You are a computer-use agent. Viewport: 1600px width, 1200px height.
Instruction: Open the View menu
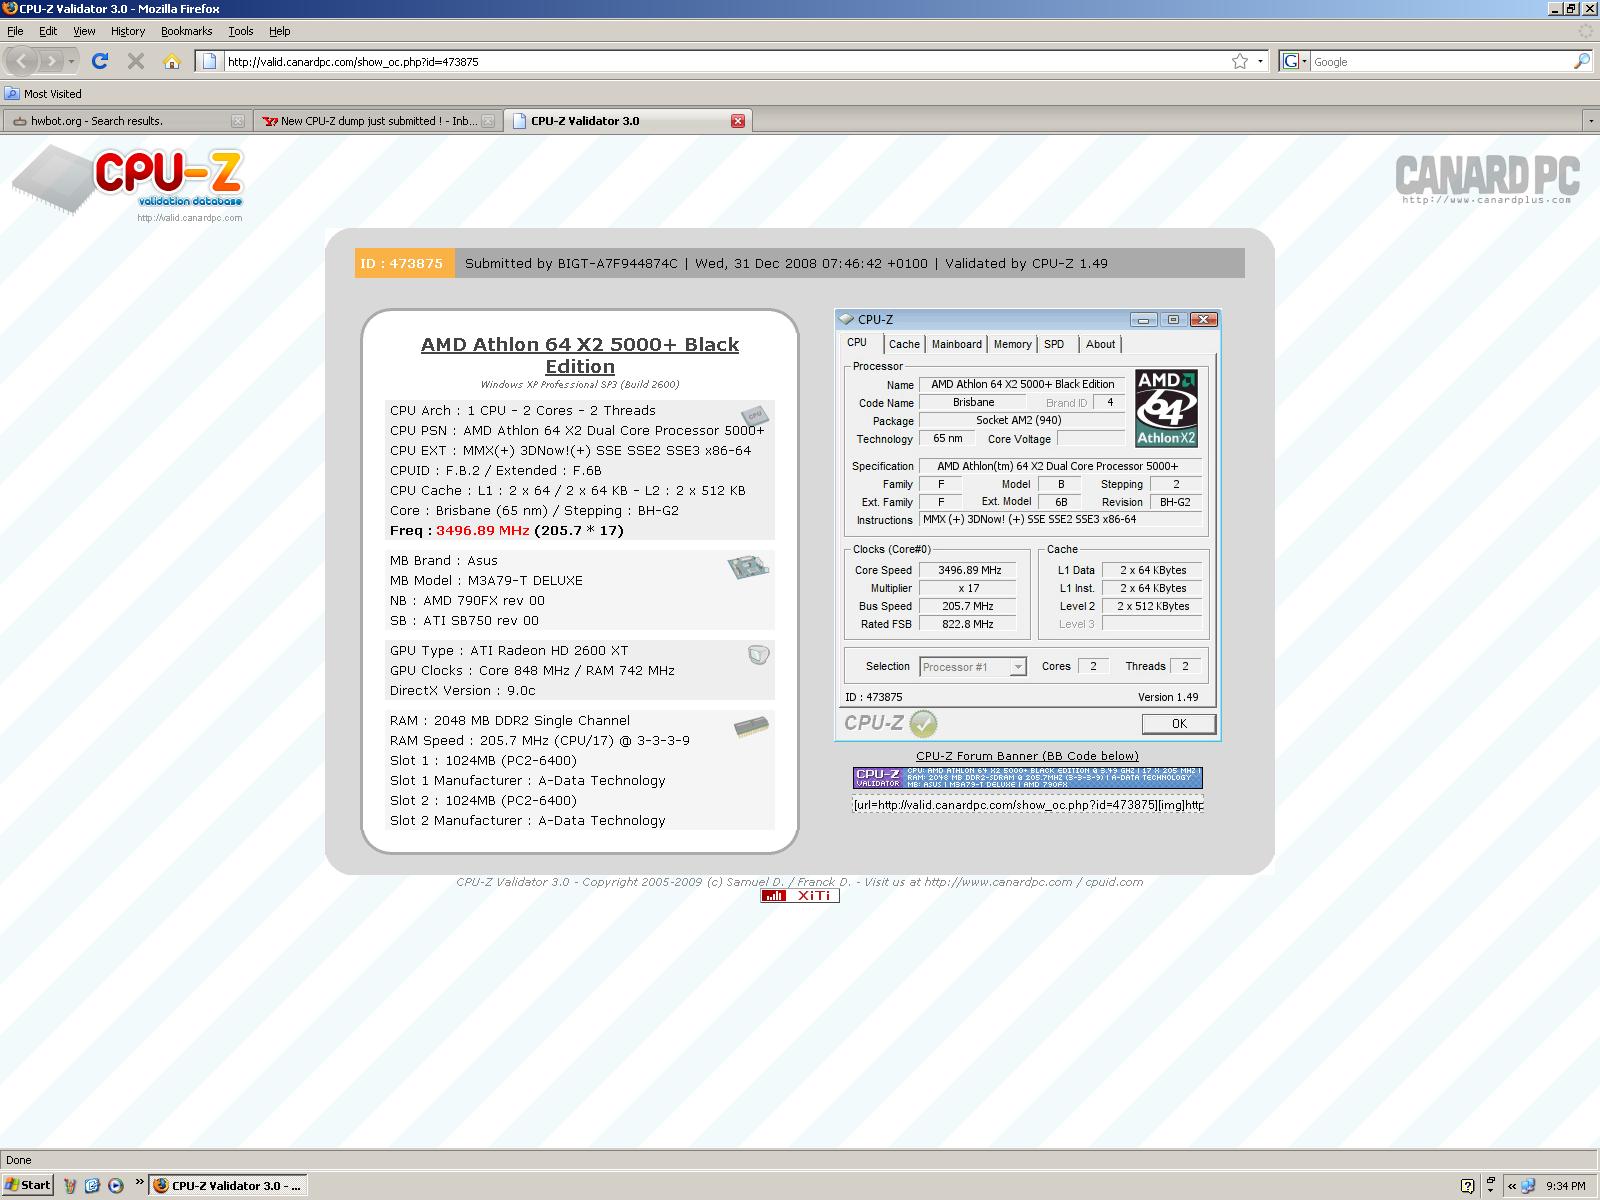(84, 31)
